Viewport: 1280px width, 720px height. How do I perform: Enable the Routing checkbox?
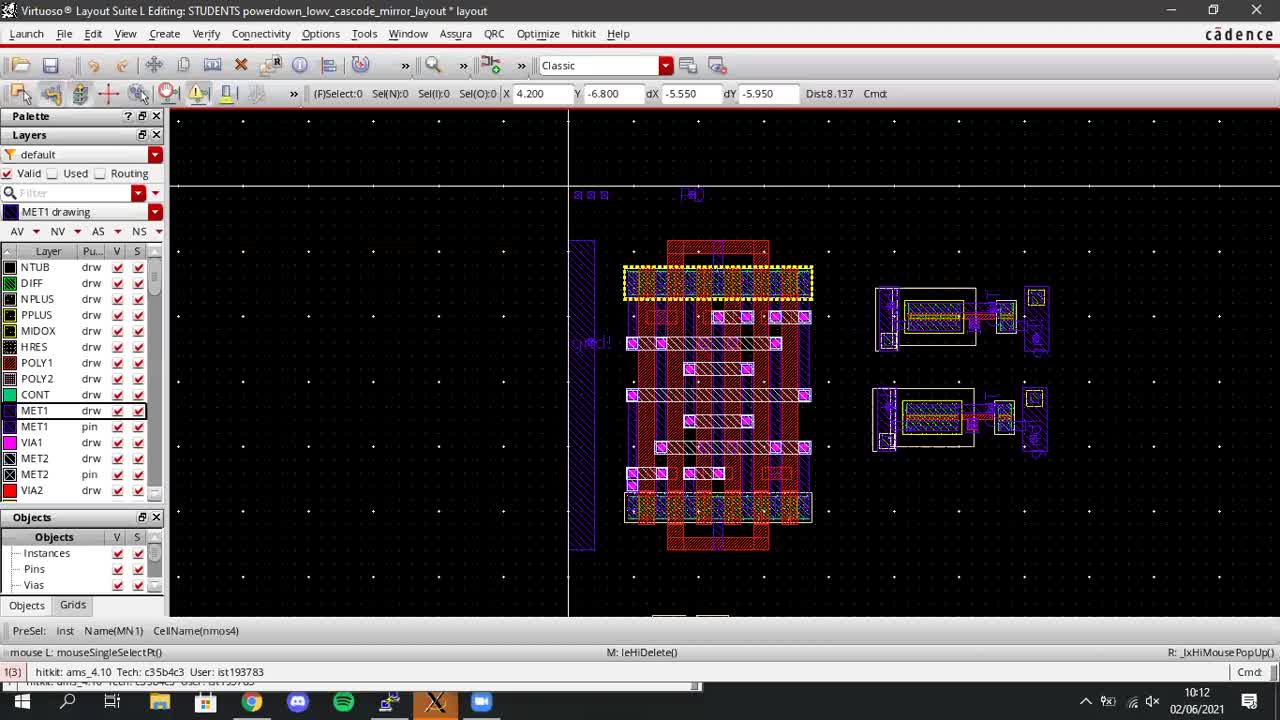[x=100, y=173]
